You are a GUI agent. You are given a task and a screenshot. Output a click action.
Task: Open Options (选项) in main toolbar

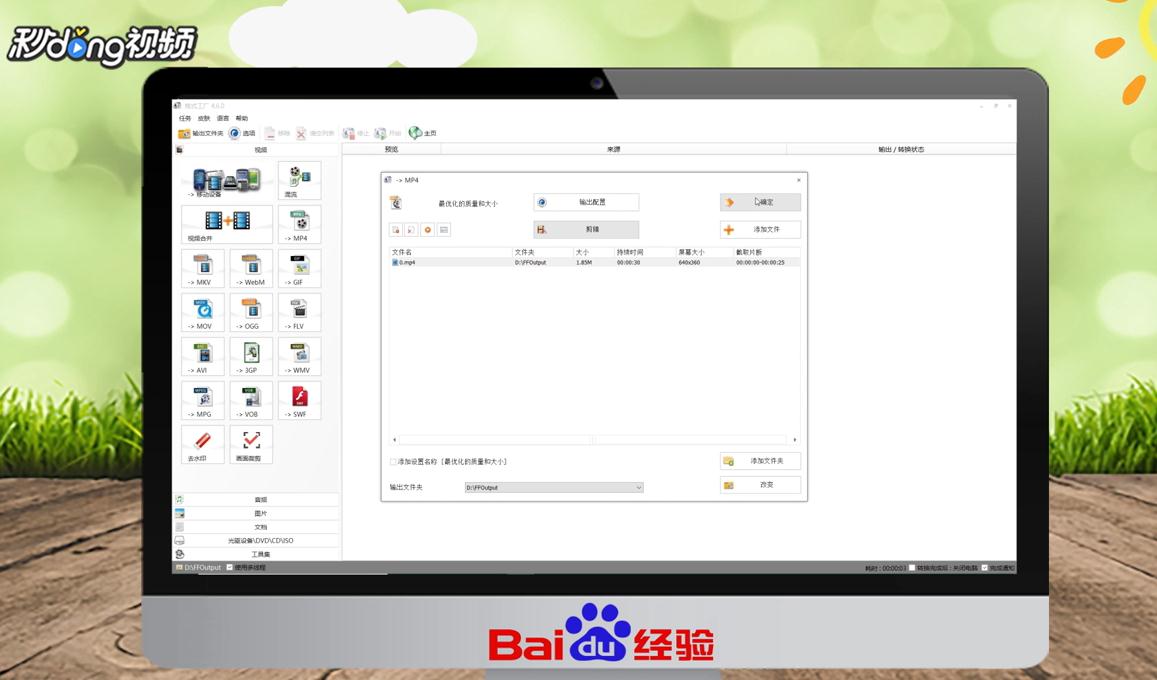[x=242, y=133]
